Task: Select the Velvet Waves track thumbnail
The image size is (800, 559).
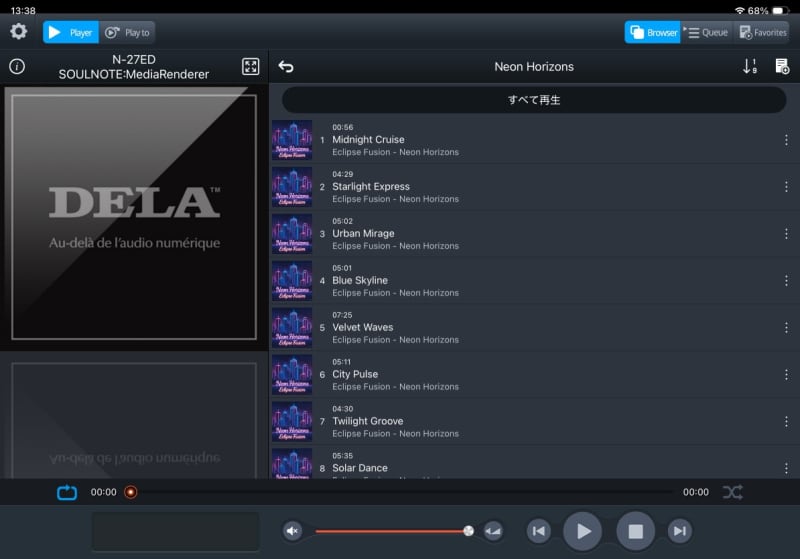Action: (x=292, y=328)
